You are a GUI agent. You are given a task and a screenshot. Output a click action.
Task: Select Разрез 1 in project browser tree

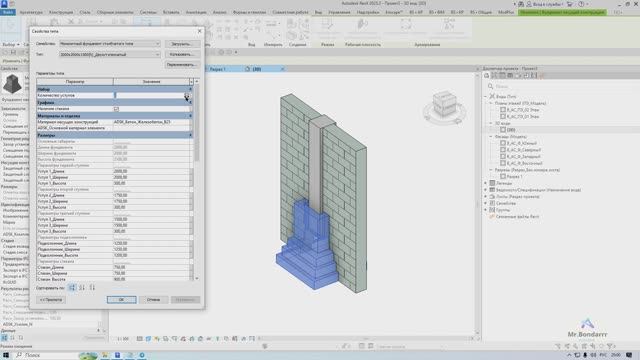coord(514,177)
